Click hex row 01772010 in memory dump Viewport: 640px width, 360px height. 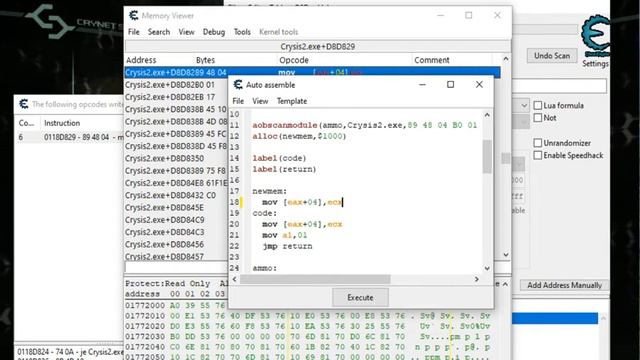(307, 316)
